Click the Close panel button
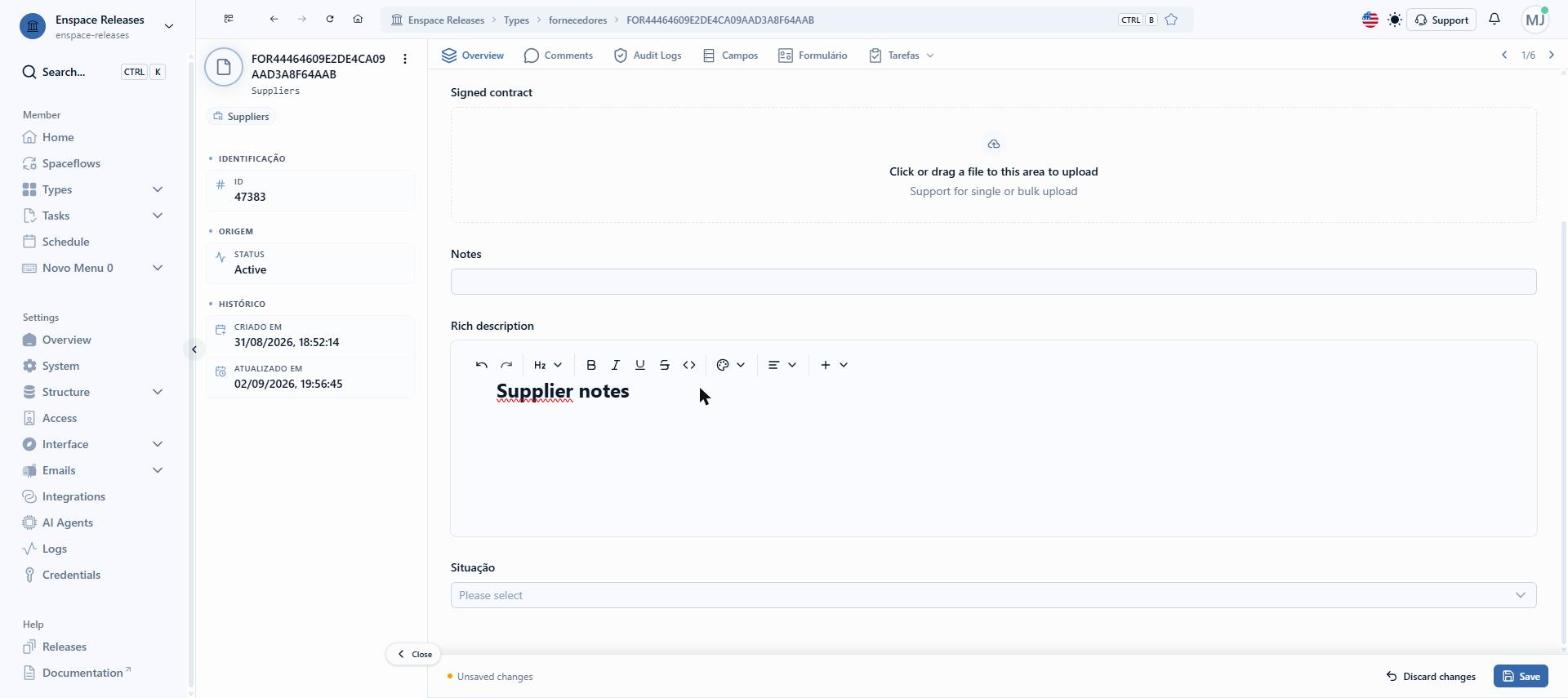 (413, 654)
